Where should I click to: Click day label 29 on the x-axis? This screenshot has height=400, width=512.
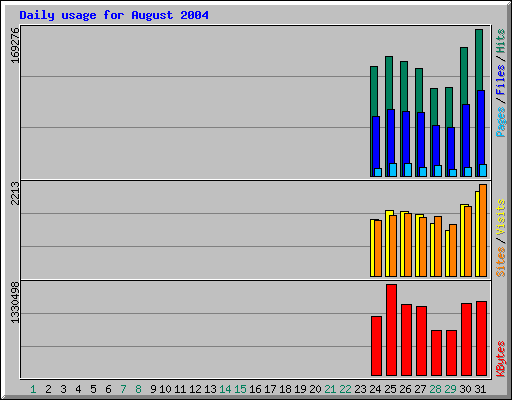(450, 389)
